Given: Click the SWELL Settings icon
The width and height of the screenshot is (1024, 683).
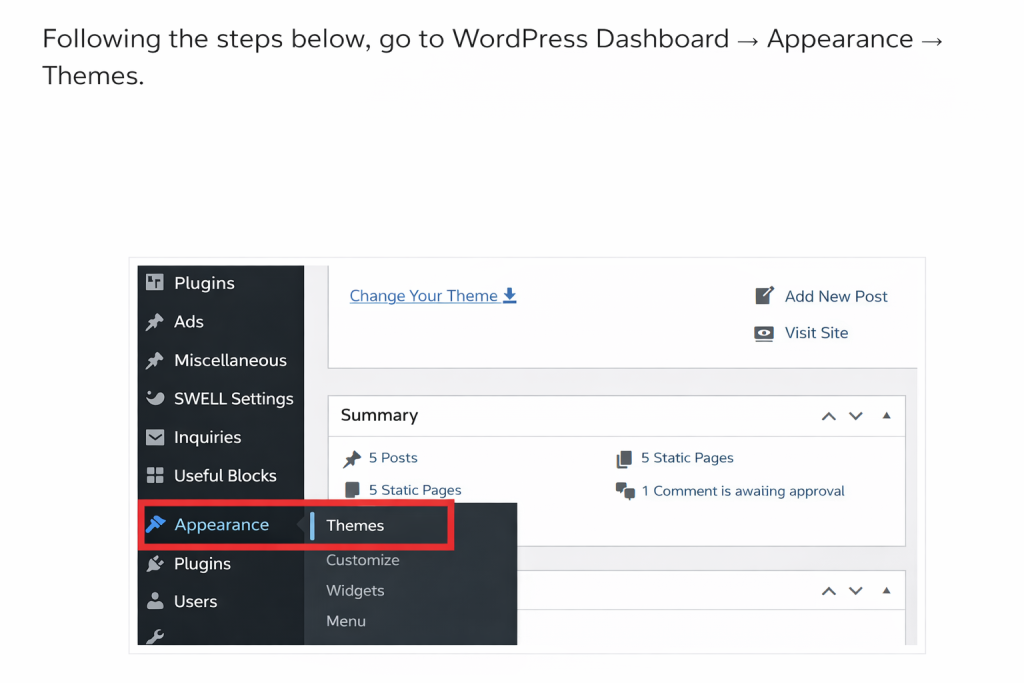Looking at the screenshot, I should pyautogui.click(x=155, y=398).
